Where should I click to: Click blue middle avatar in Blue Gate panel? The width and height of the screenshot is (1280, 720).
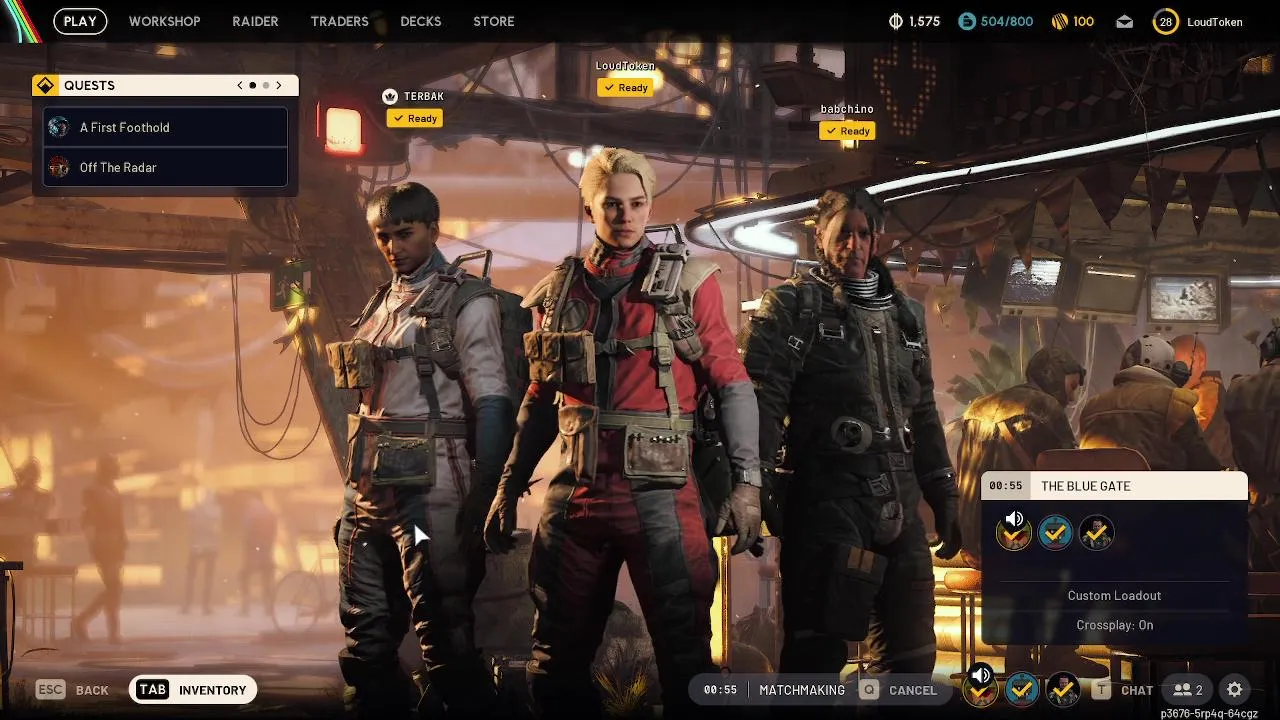point(1055,533)
